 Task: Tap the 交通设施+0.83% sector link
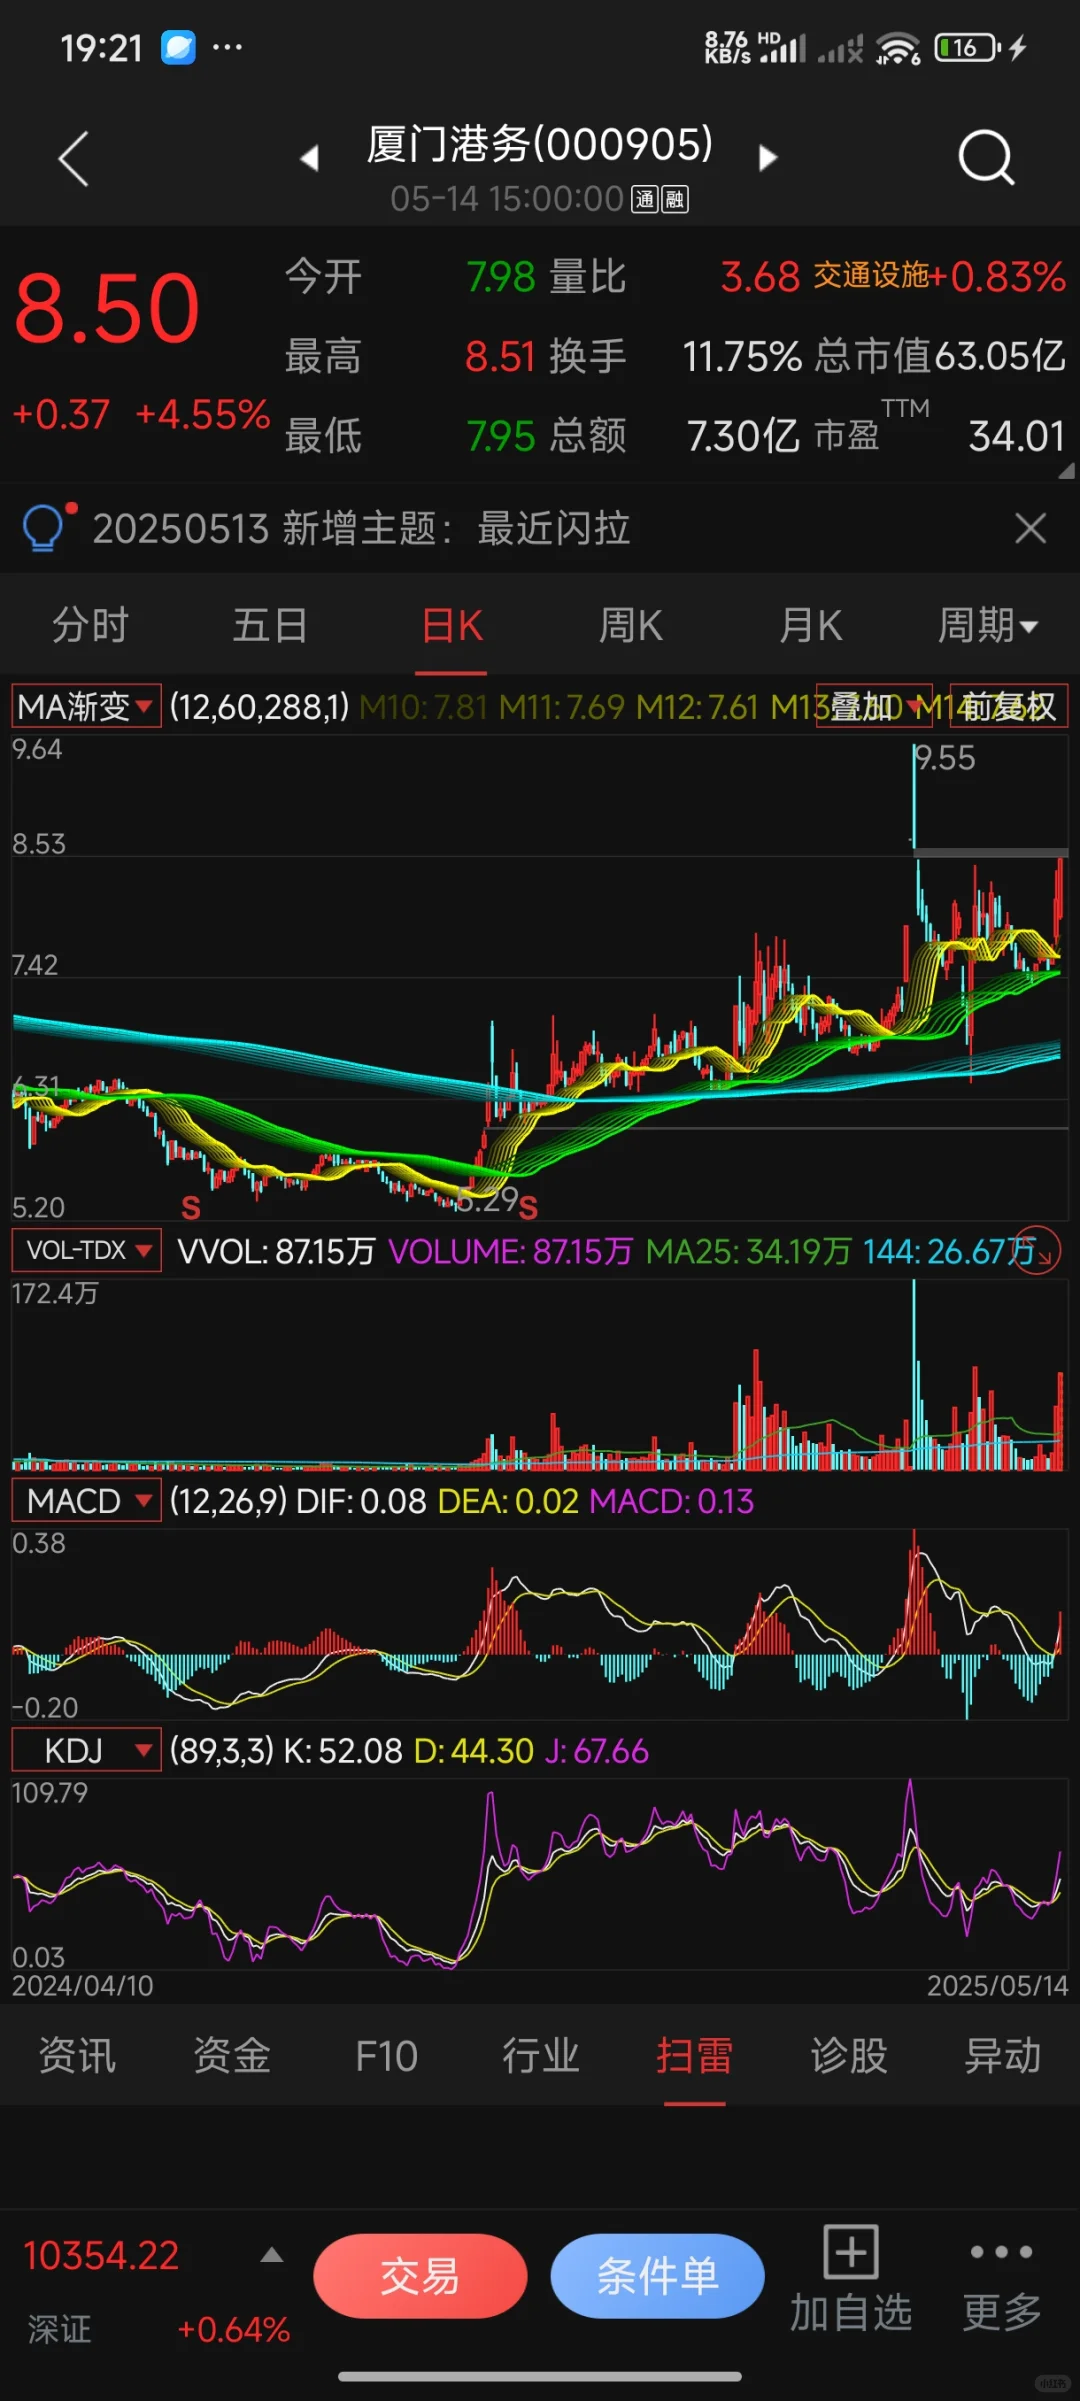tap(939, 276)
